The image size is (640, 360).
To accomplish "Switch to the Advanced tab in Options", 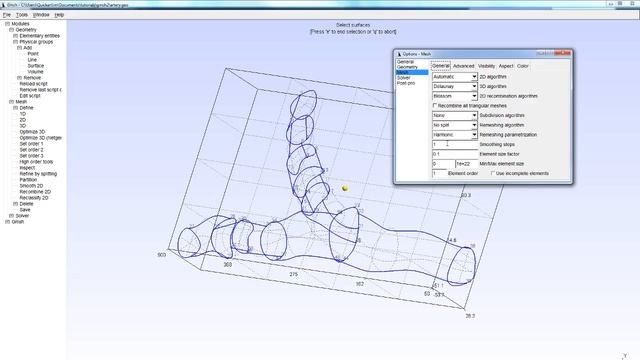I will coord(464,66).
